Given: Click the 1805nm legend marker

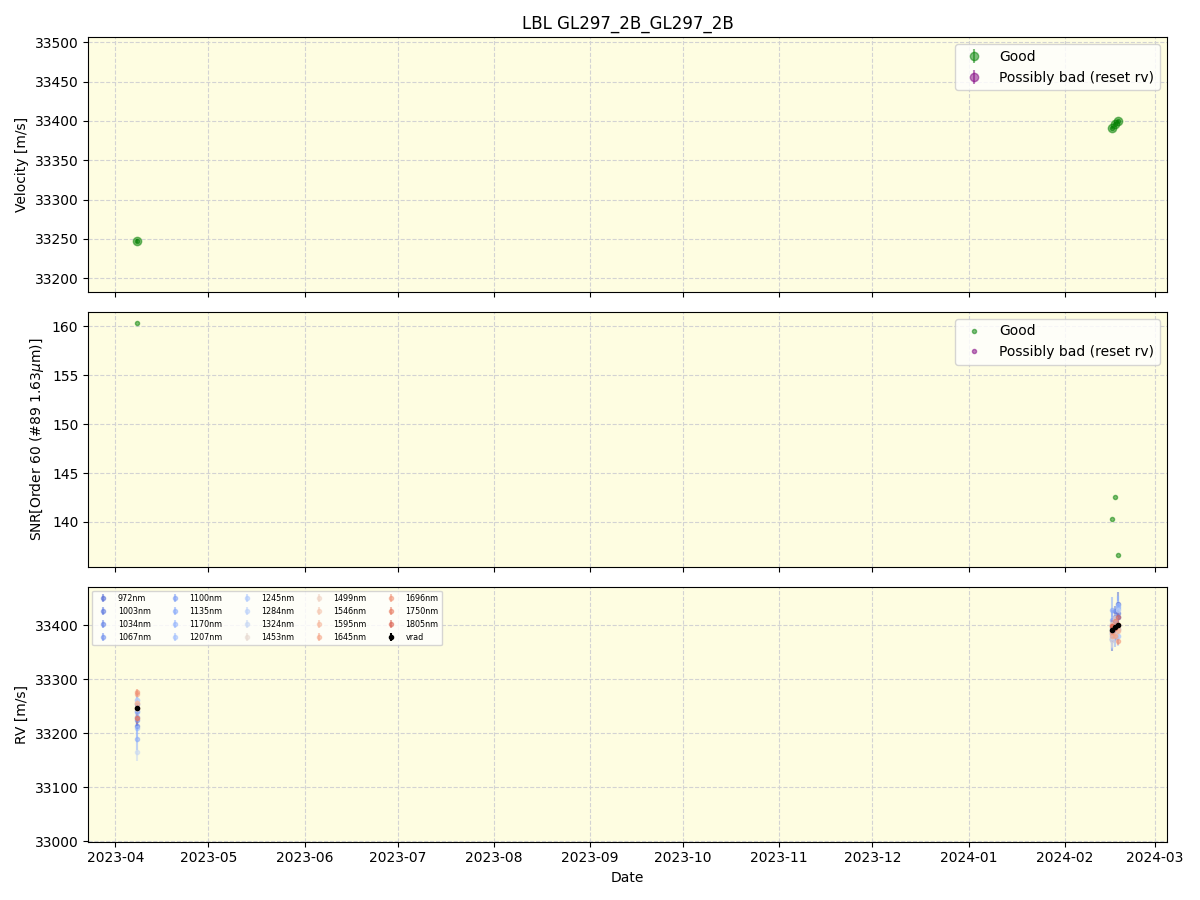Looking at the screenshot, I should pos(391,624).
